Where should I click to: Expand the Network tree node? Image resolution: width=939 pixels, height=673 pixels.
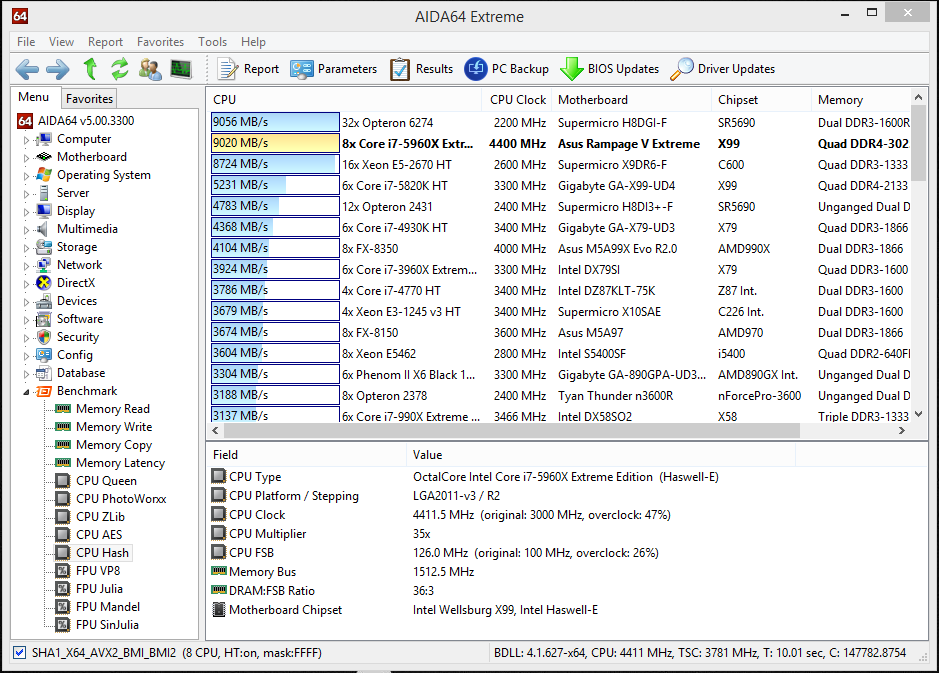[x=26, y=266]
